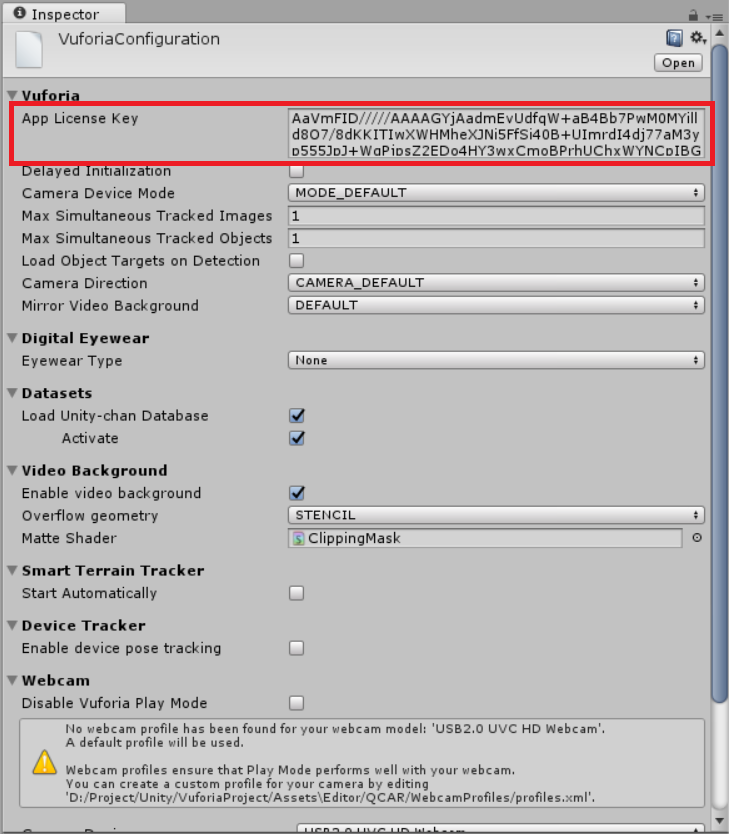Collapse the Video Background section

(13, 470)
